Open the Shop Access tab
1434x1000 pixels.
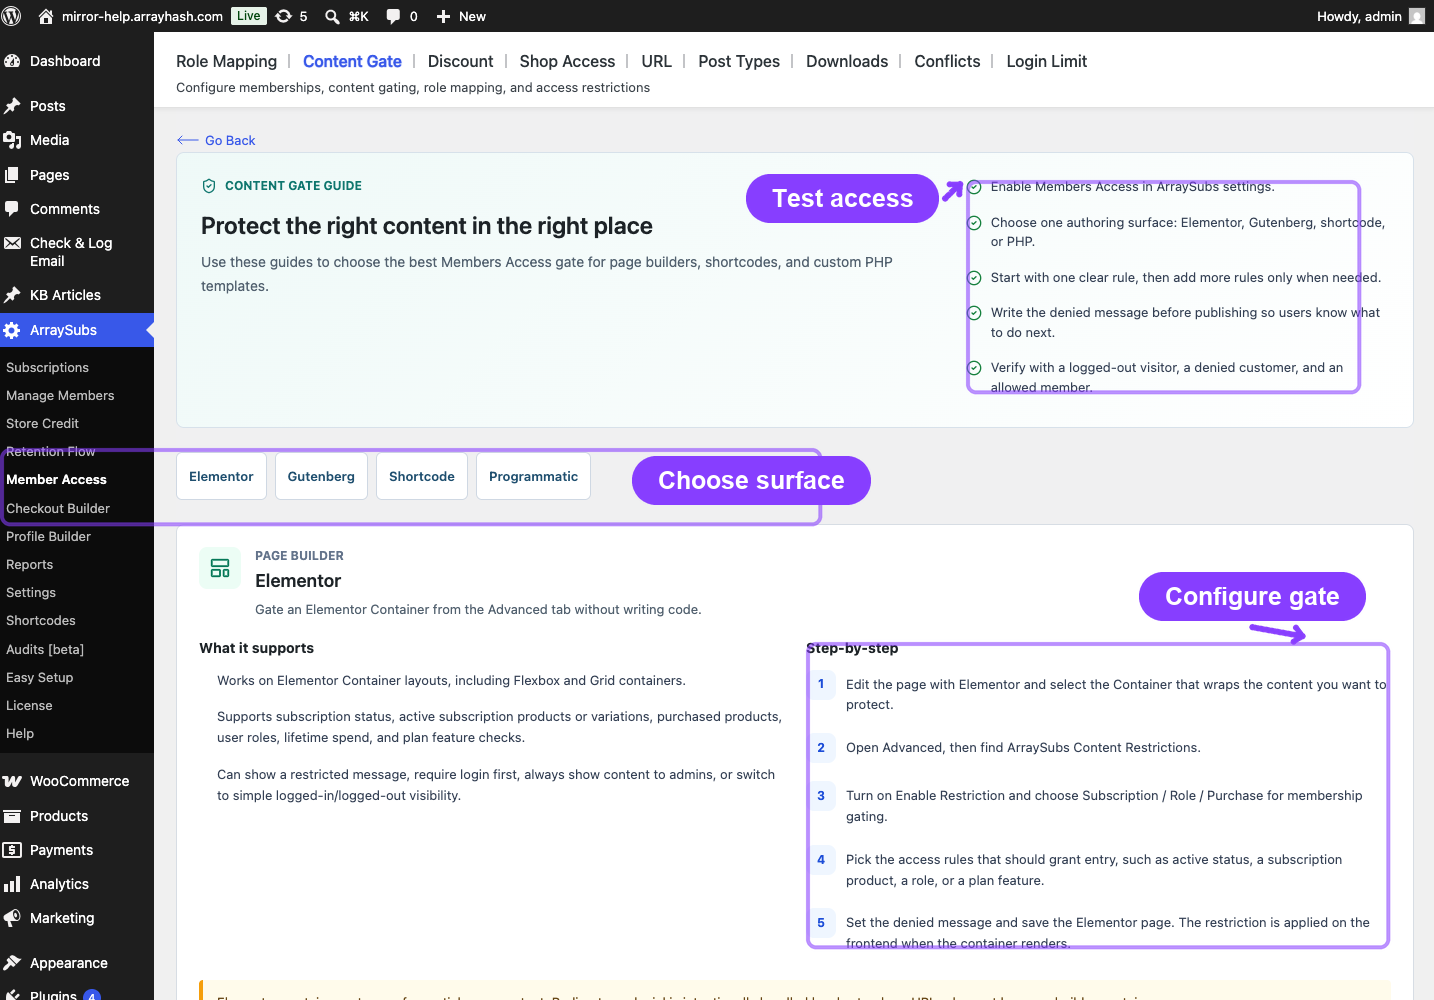(567, 61)
